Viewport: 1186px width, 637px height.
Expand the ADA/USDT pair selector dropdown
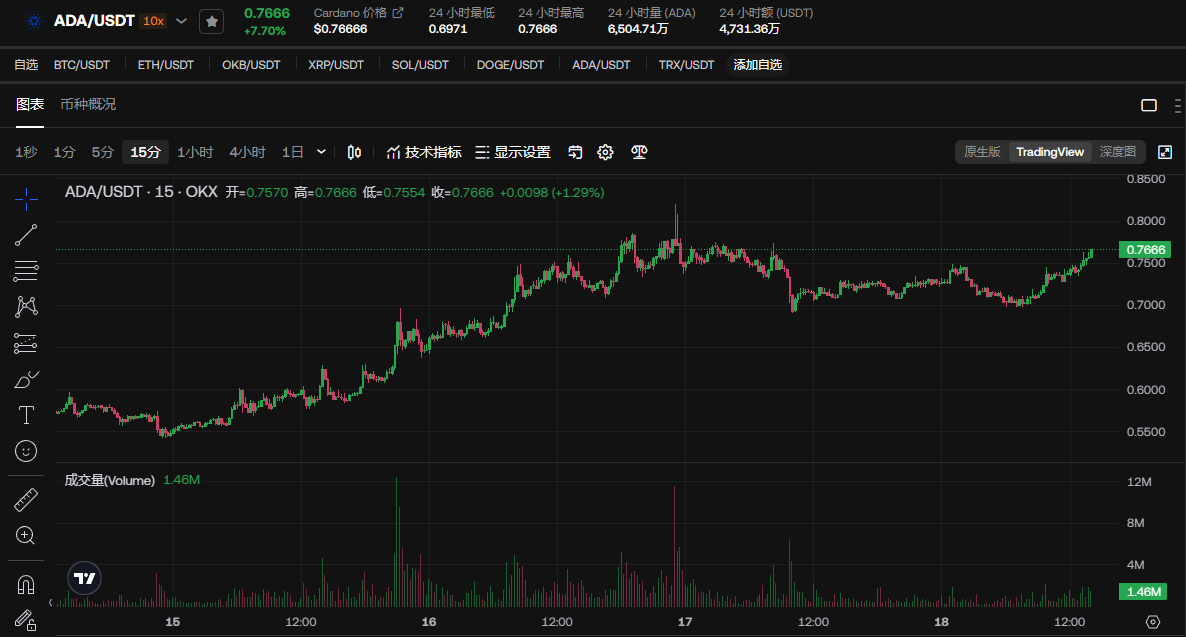[181, 21]
